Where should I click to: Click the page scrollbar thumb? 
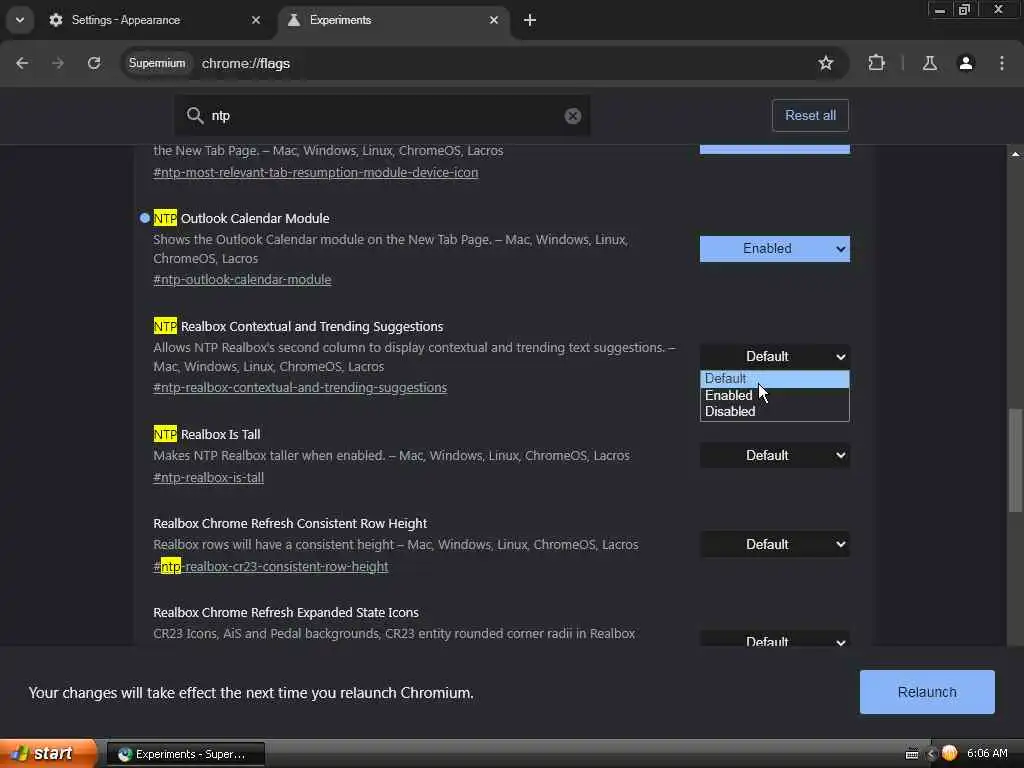click(x=1015, y=461)
